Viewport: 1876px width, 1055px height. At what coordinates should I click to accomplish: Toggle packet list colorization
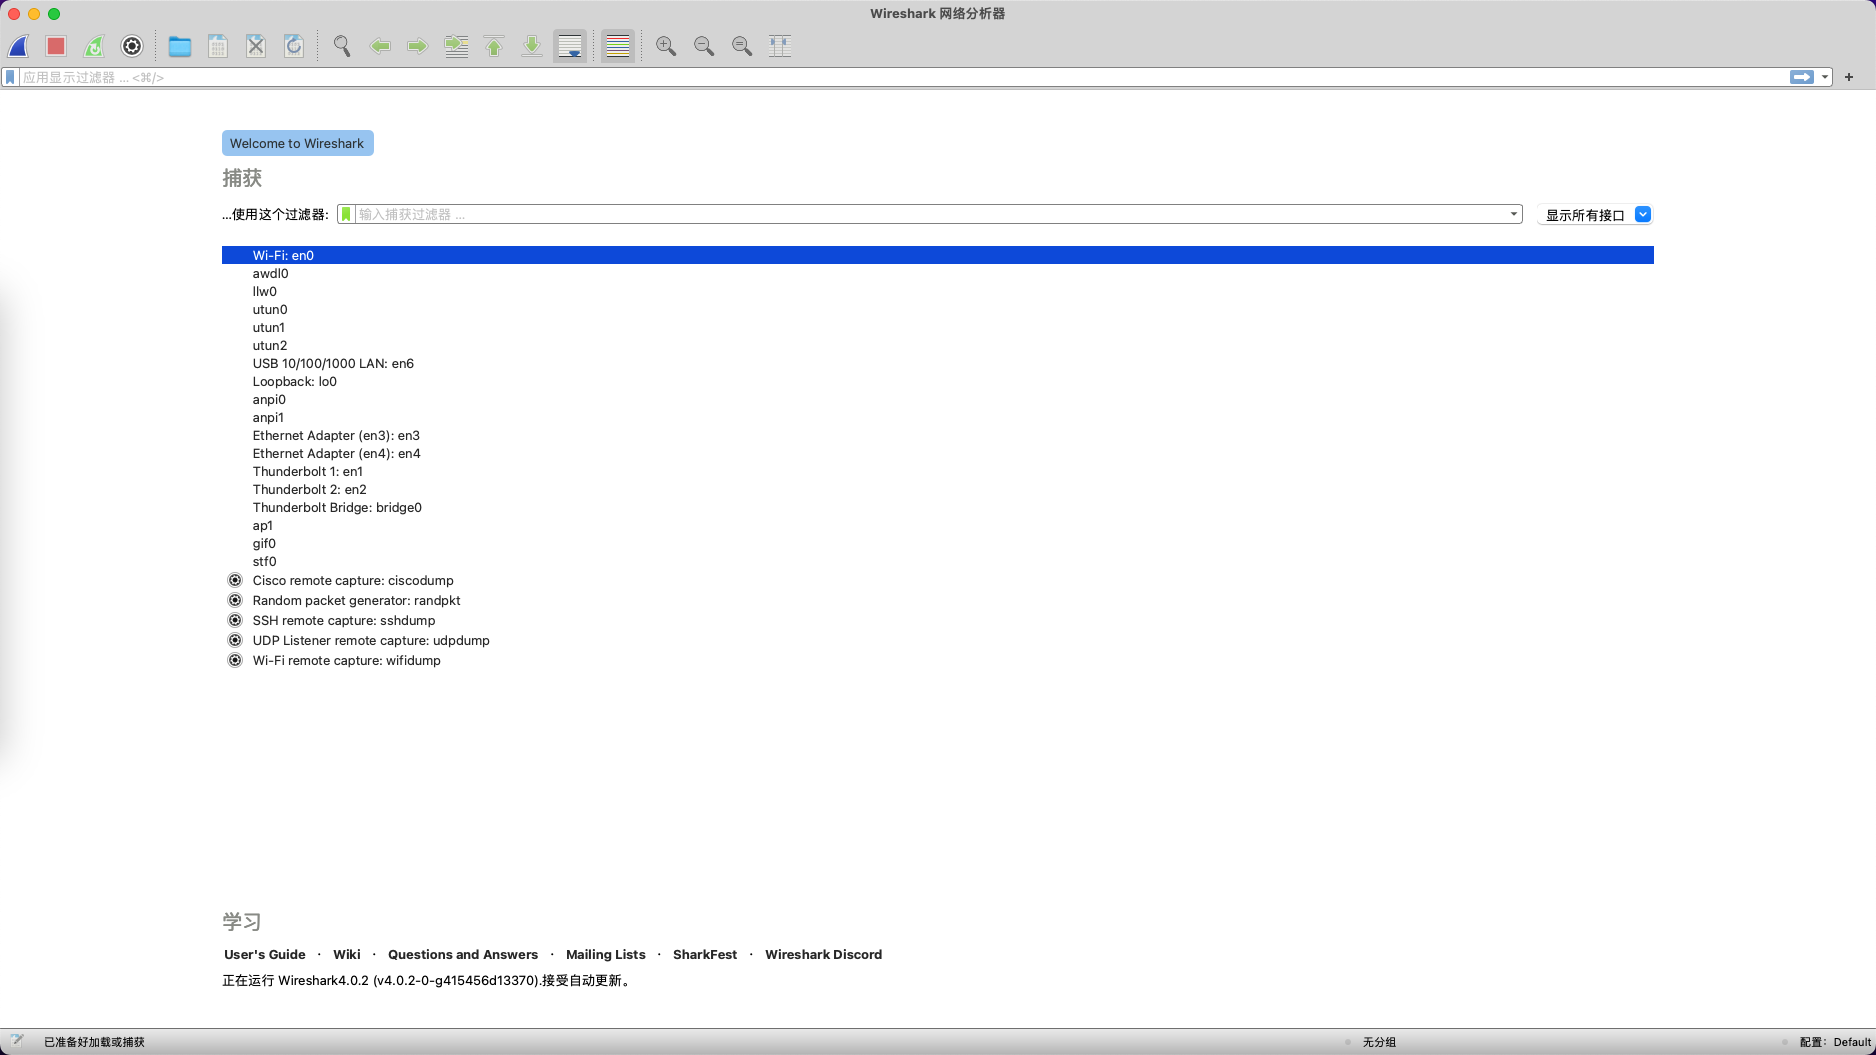pos(618,46)
